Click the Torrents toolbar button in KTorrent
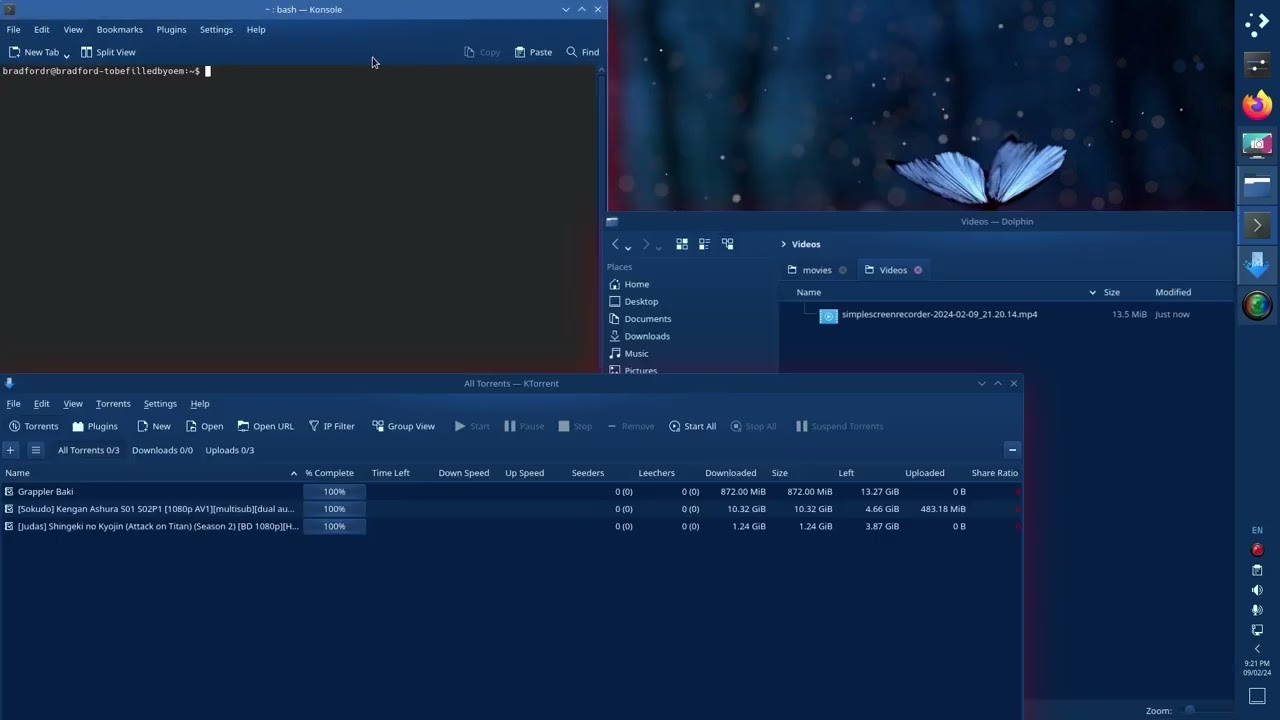This screenshot has width=1280, height=720. click(33, 426)
